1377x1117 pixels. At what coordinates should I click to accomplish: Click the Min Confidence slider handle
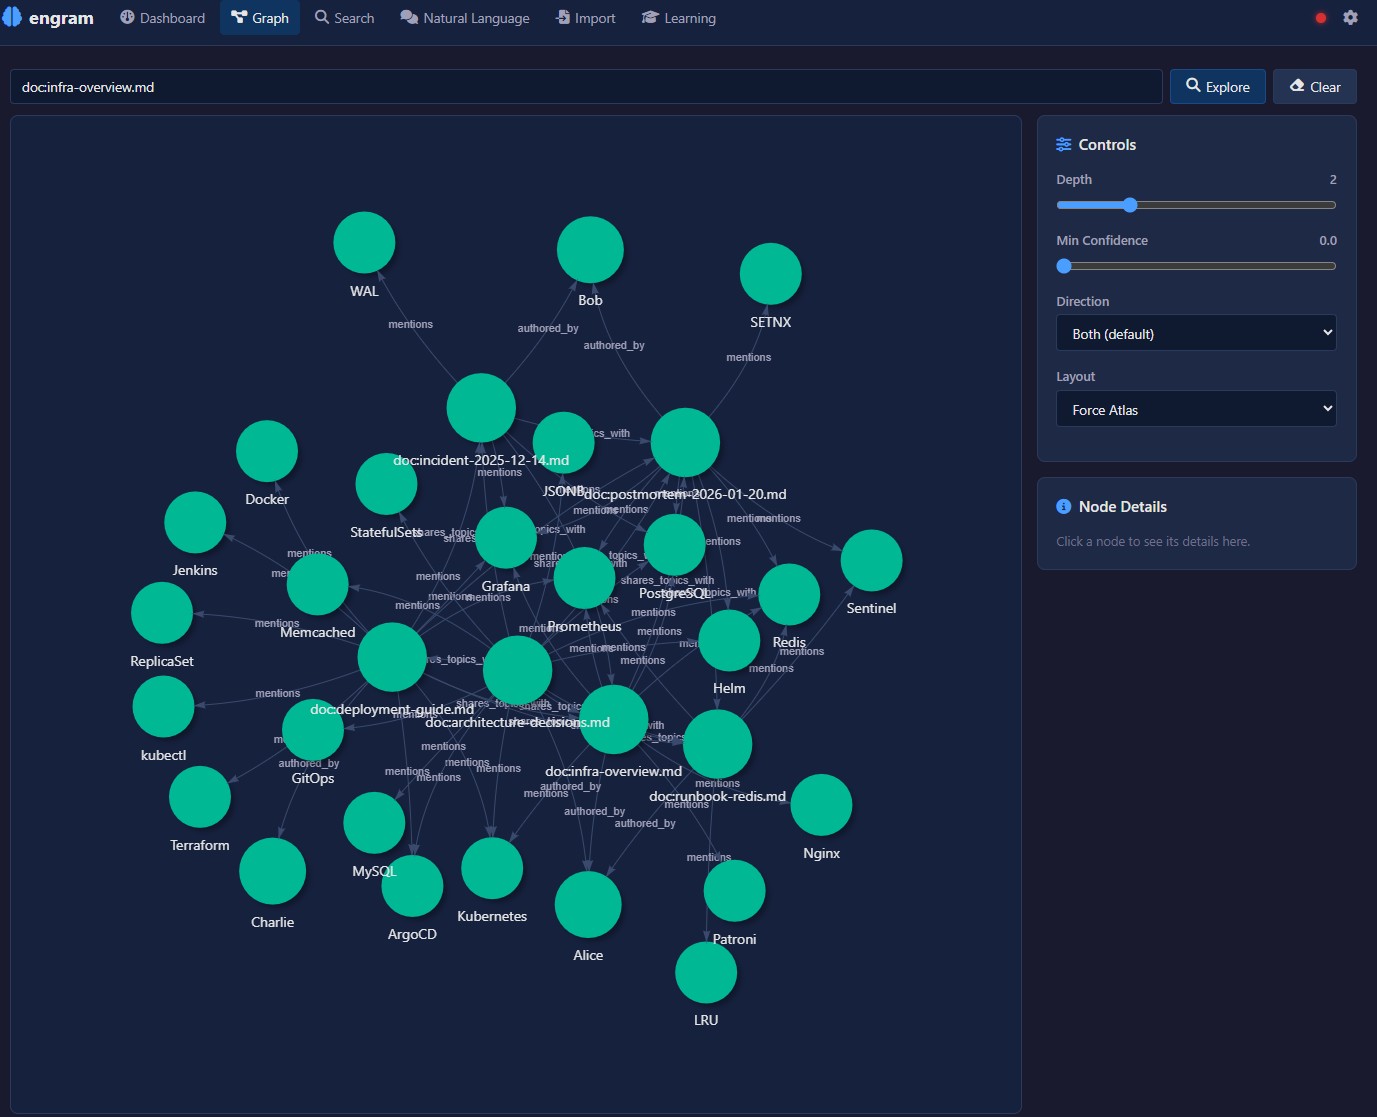tap(1064, 266)
